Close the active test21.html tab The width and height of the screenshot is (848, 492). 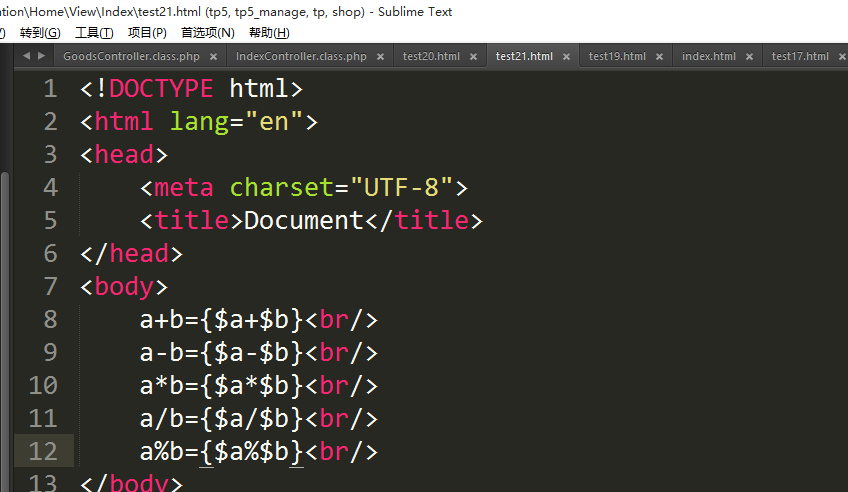567,57
